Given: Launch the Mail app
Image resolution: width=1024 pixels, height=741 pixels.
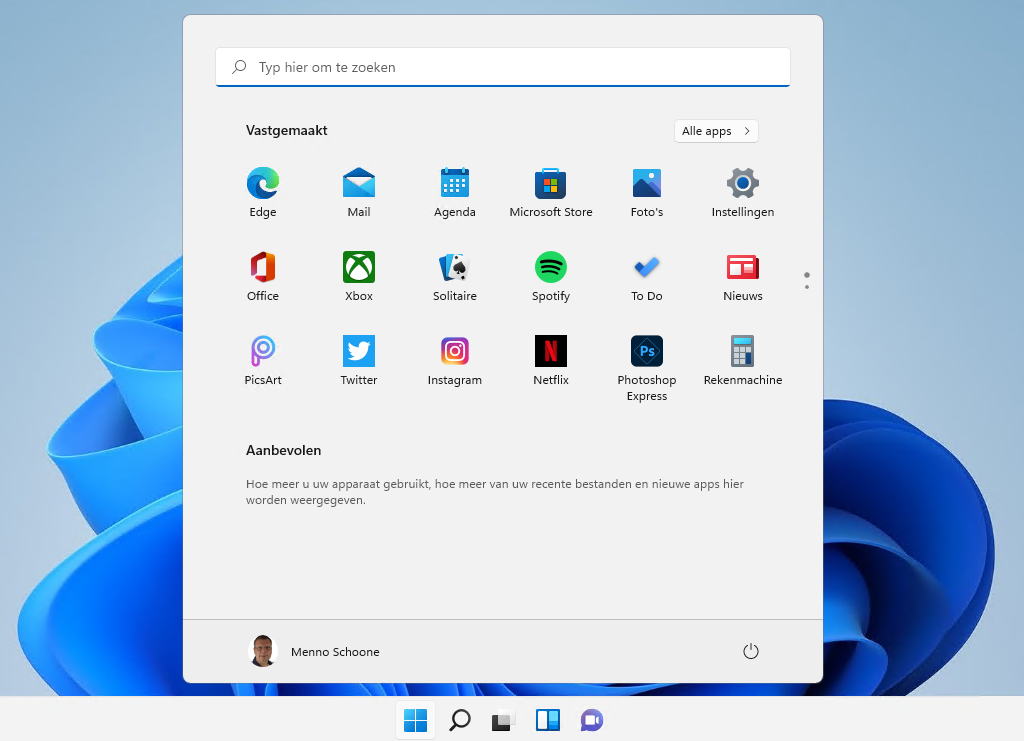Looking at the screenshot, I should (x=359, y=193).
